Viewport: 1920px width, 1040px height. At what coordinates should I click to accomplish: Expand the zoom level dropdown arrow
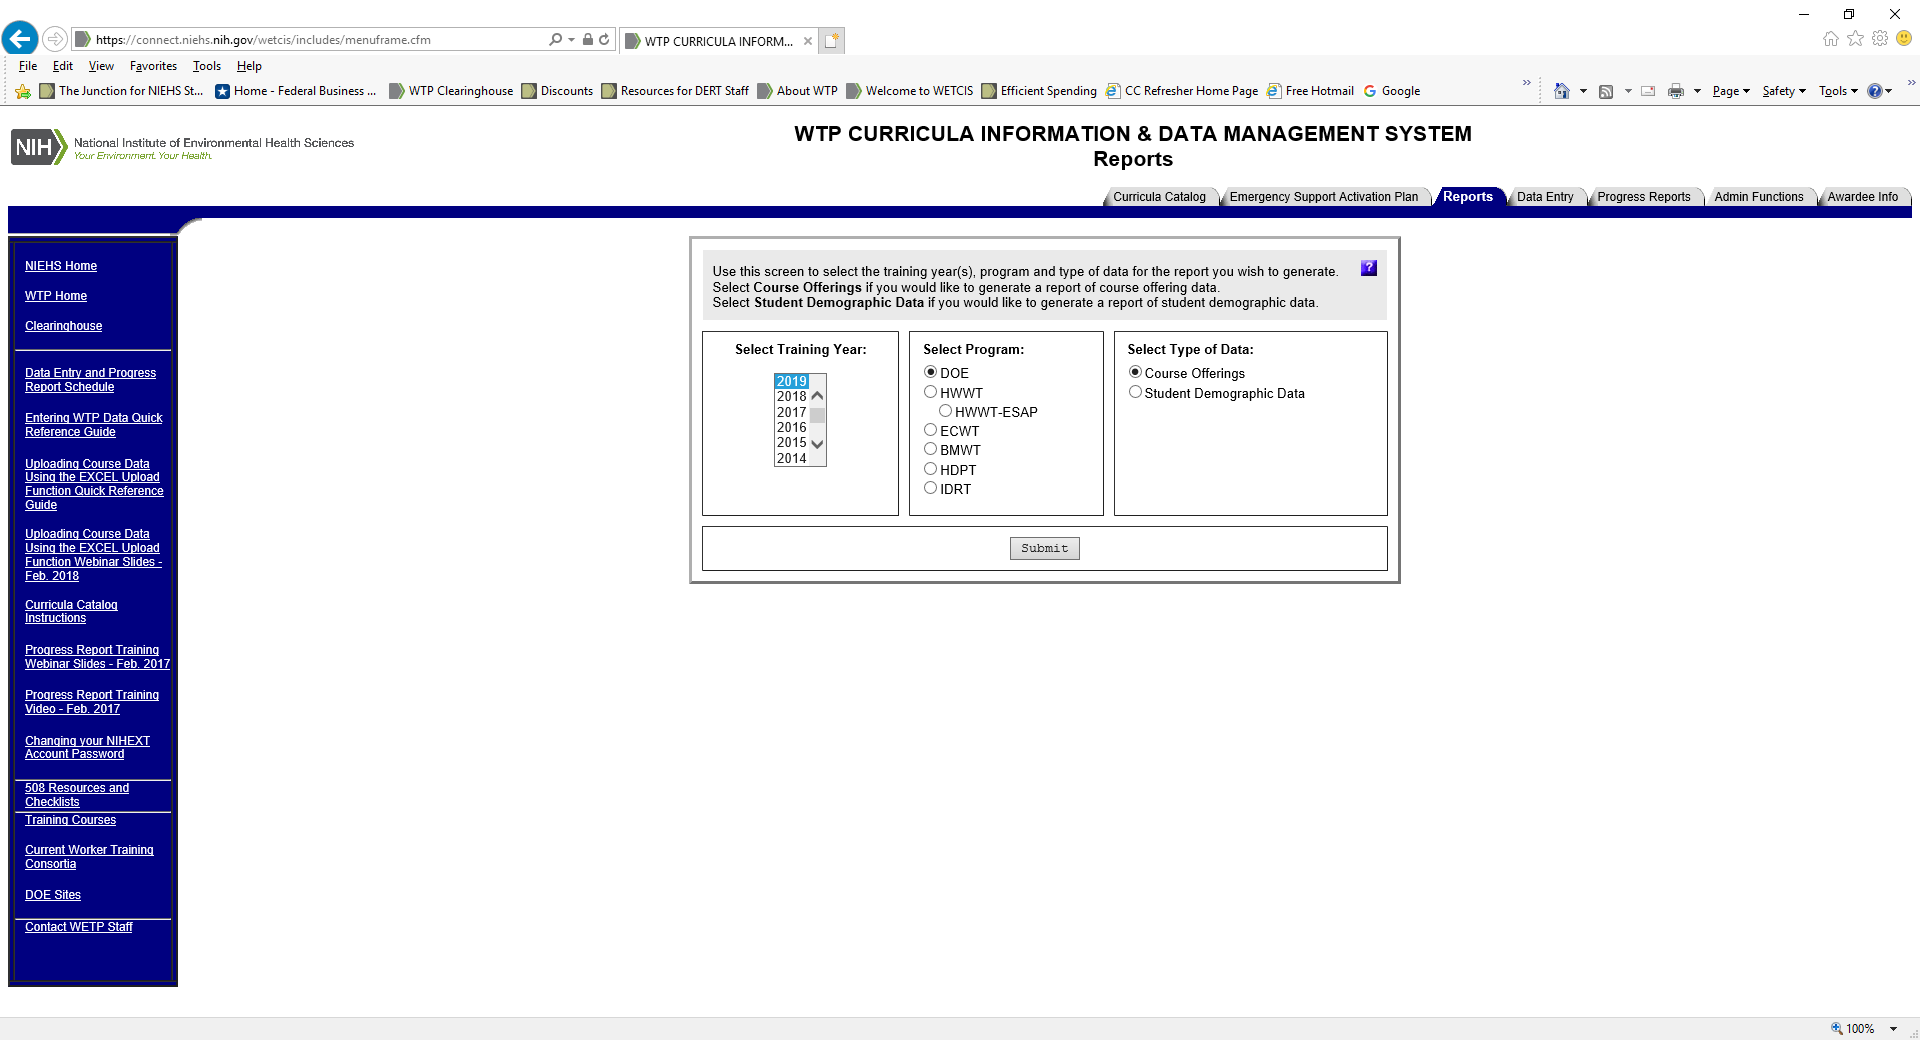click(x=1893, y=1028)
